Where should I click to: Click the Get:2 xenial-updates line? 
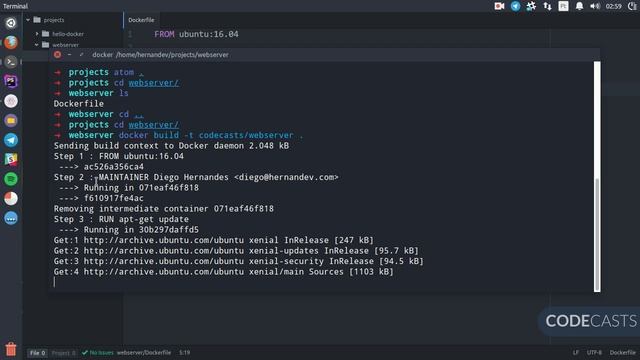(236, 251)
